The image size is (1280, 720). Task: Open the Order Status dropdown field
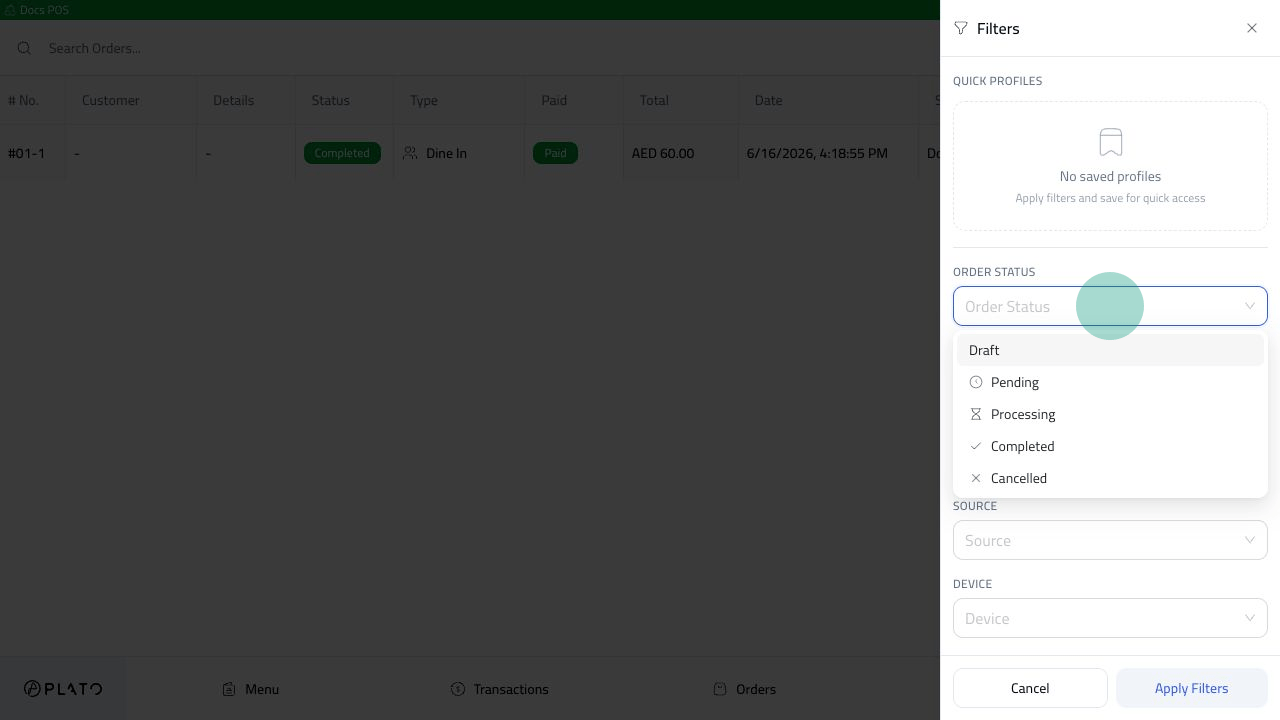point(1110,306)
